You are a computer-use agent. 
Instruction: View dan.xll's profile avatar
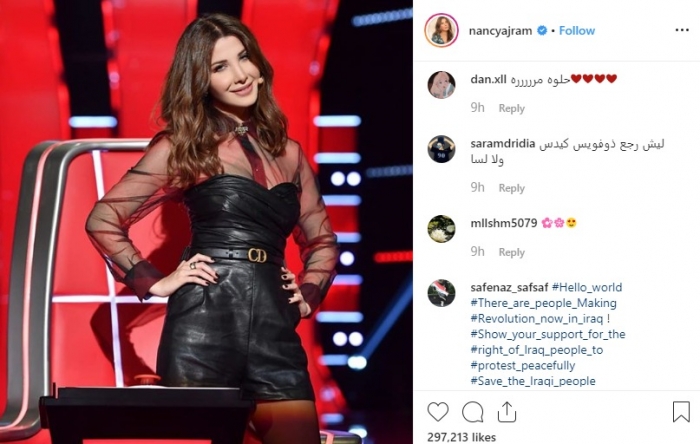point(442,85)
